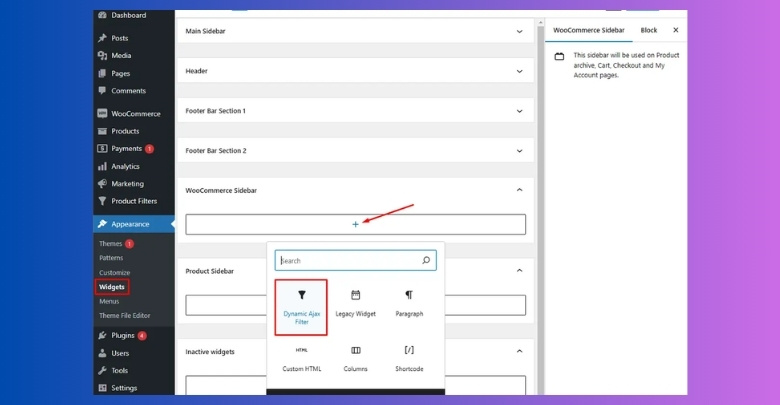This screenshot has height=405, width=780.
Task: Click the WooCommerce logo icon
Action: 102,113
